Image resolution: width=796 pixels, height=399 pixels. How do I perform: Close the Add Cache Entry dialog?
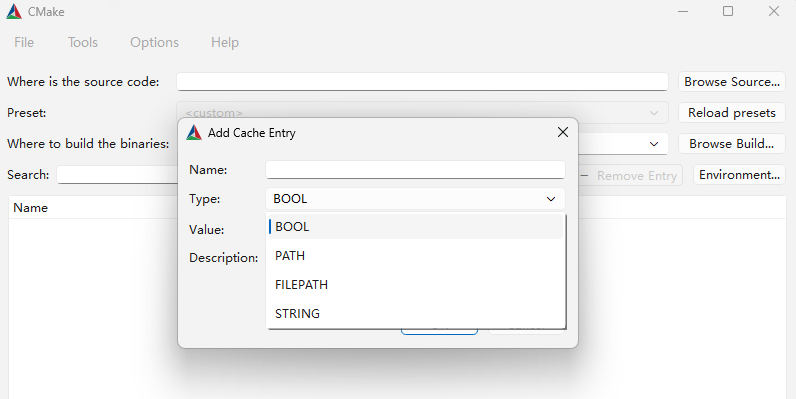tap(562, 132)
